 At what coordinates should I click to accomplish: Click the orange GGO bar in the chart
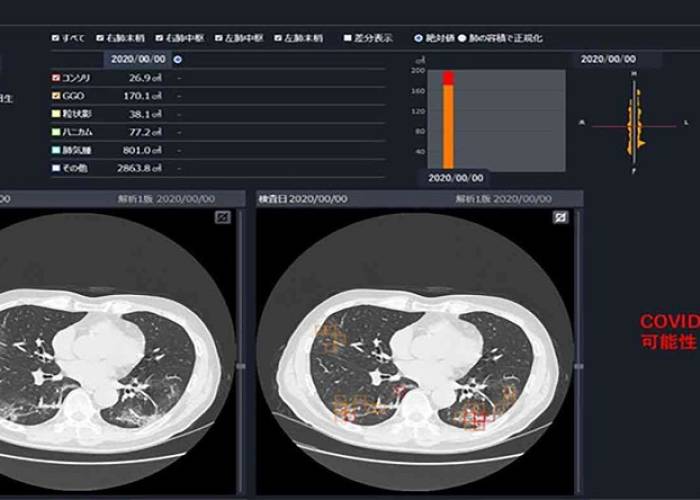click(x=448, y=127)
